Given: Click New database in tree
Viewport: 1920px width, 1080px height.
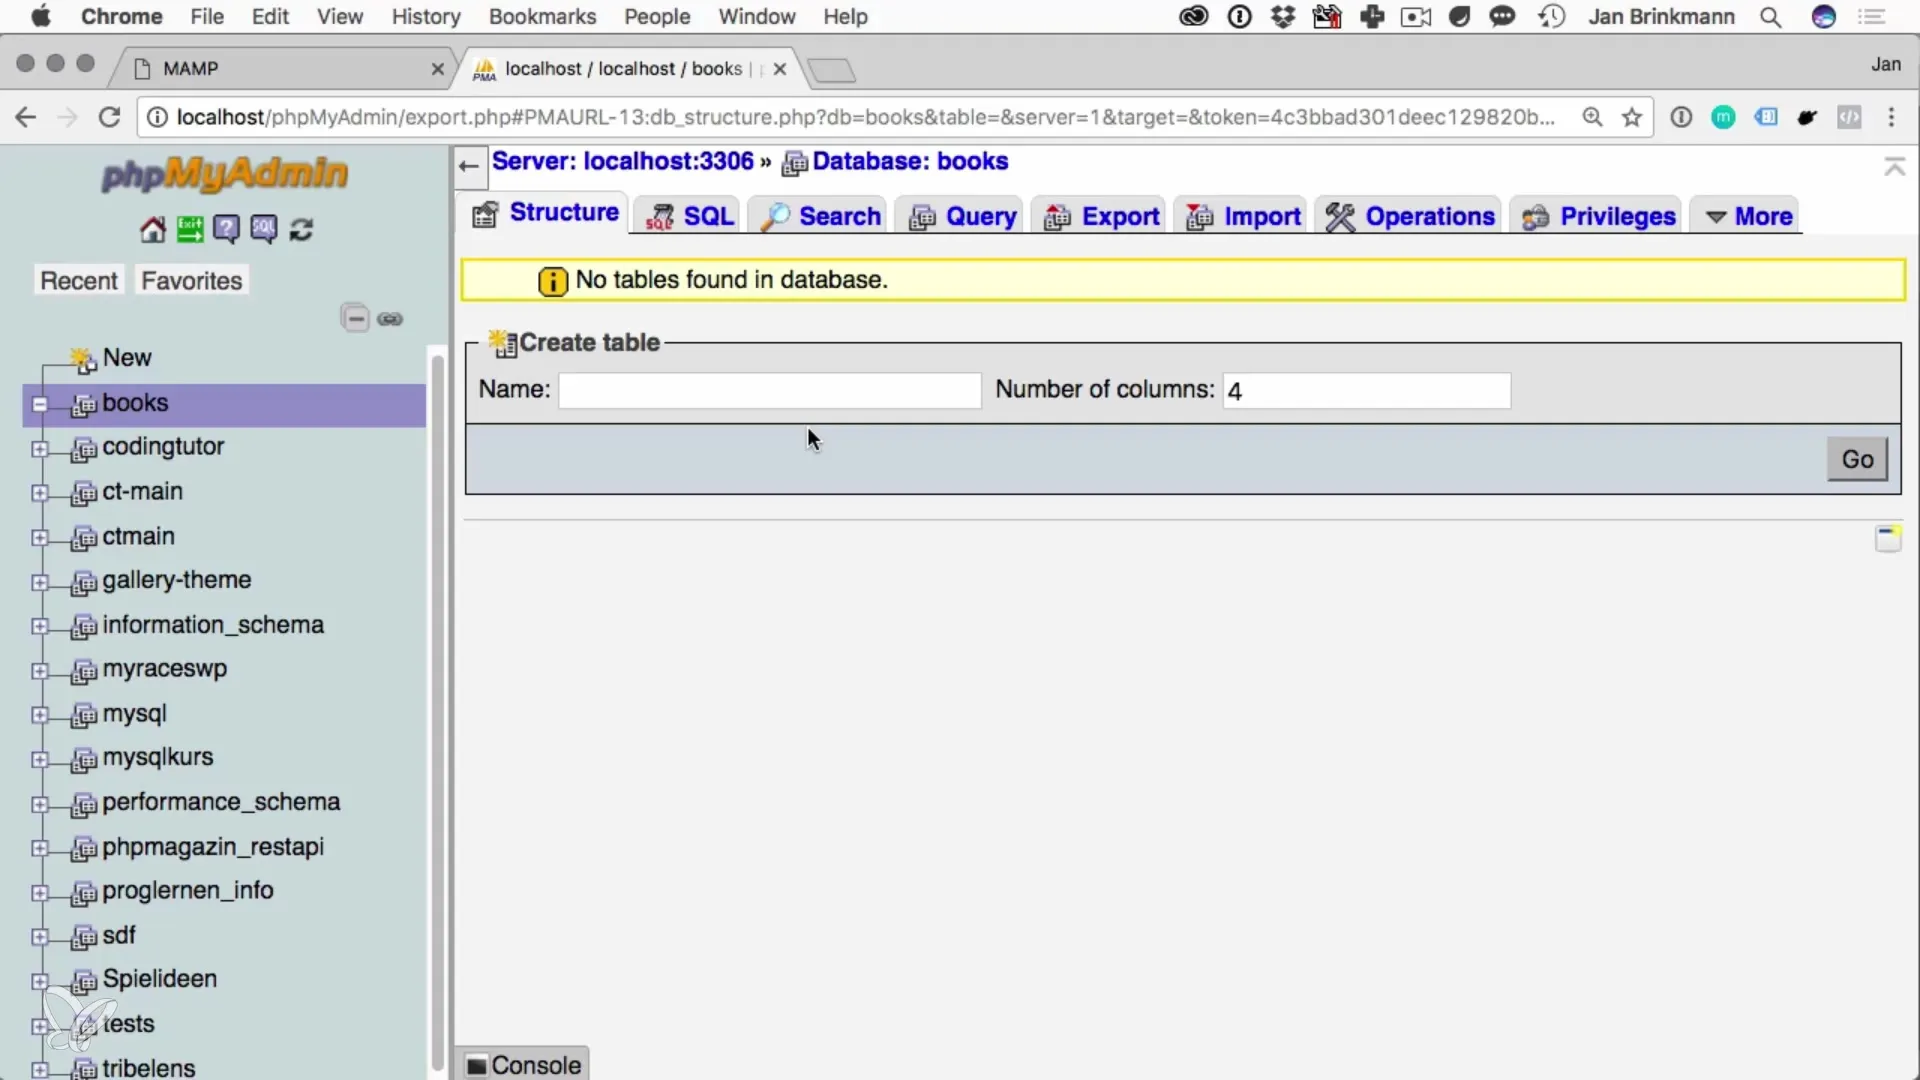Looking at the screenshot, I should [127, 358].
